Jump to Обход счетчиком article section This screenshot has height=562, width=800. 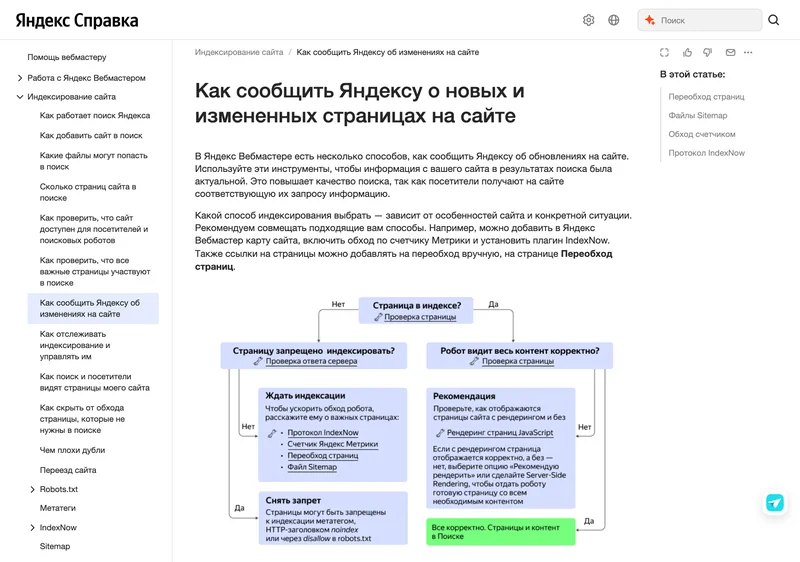pos(702,134)
